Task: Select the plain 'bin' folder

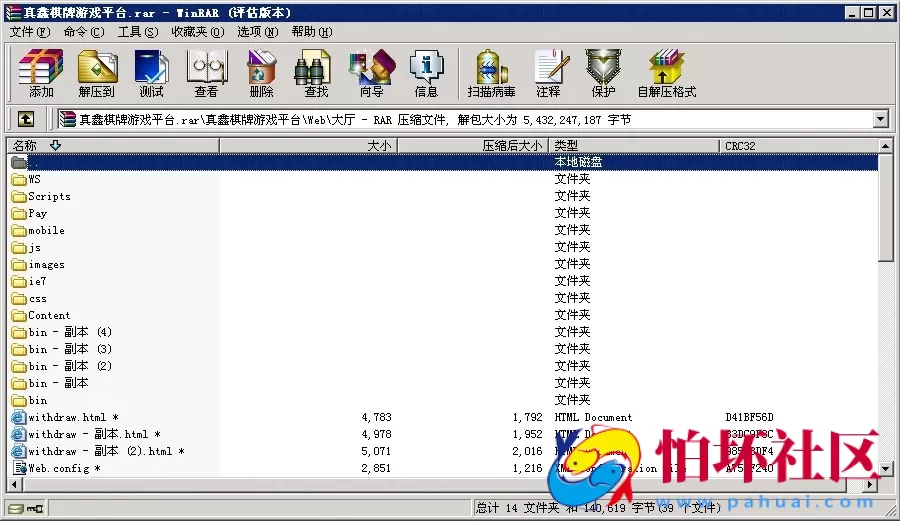Action: (x=38, y=400)
